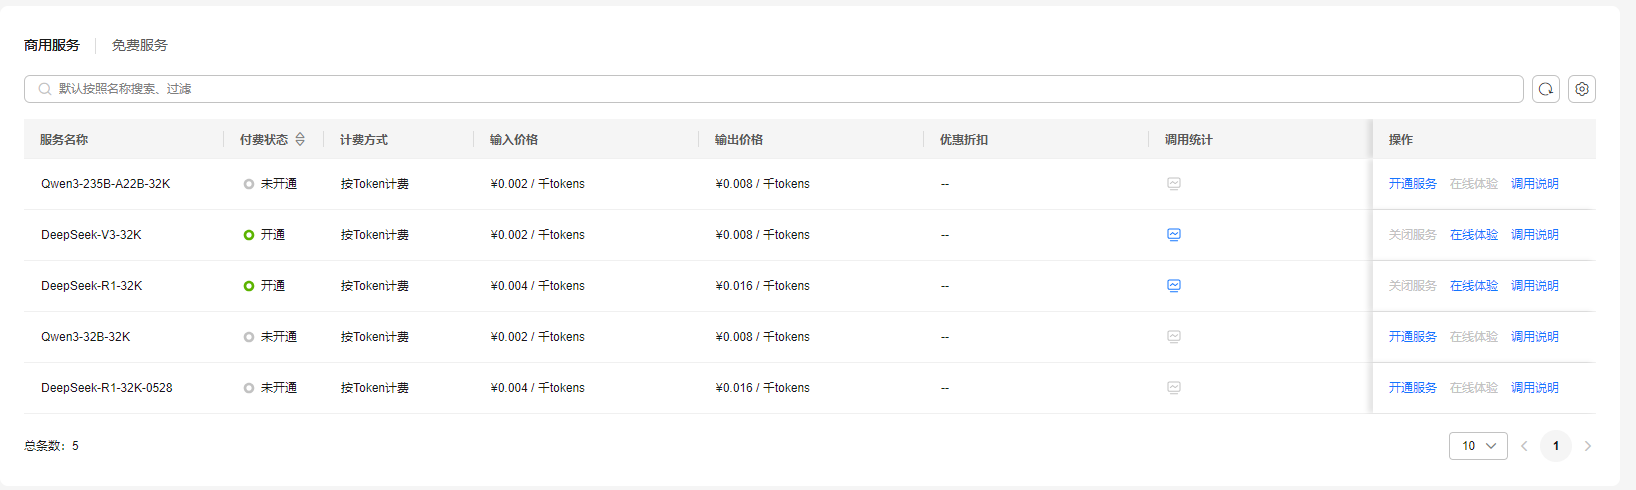Click input price ¥0.002 of Qwen3-32B-32K

pos(538,337)
